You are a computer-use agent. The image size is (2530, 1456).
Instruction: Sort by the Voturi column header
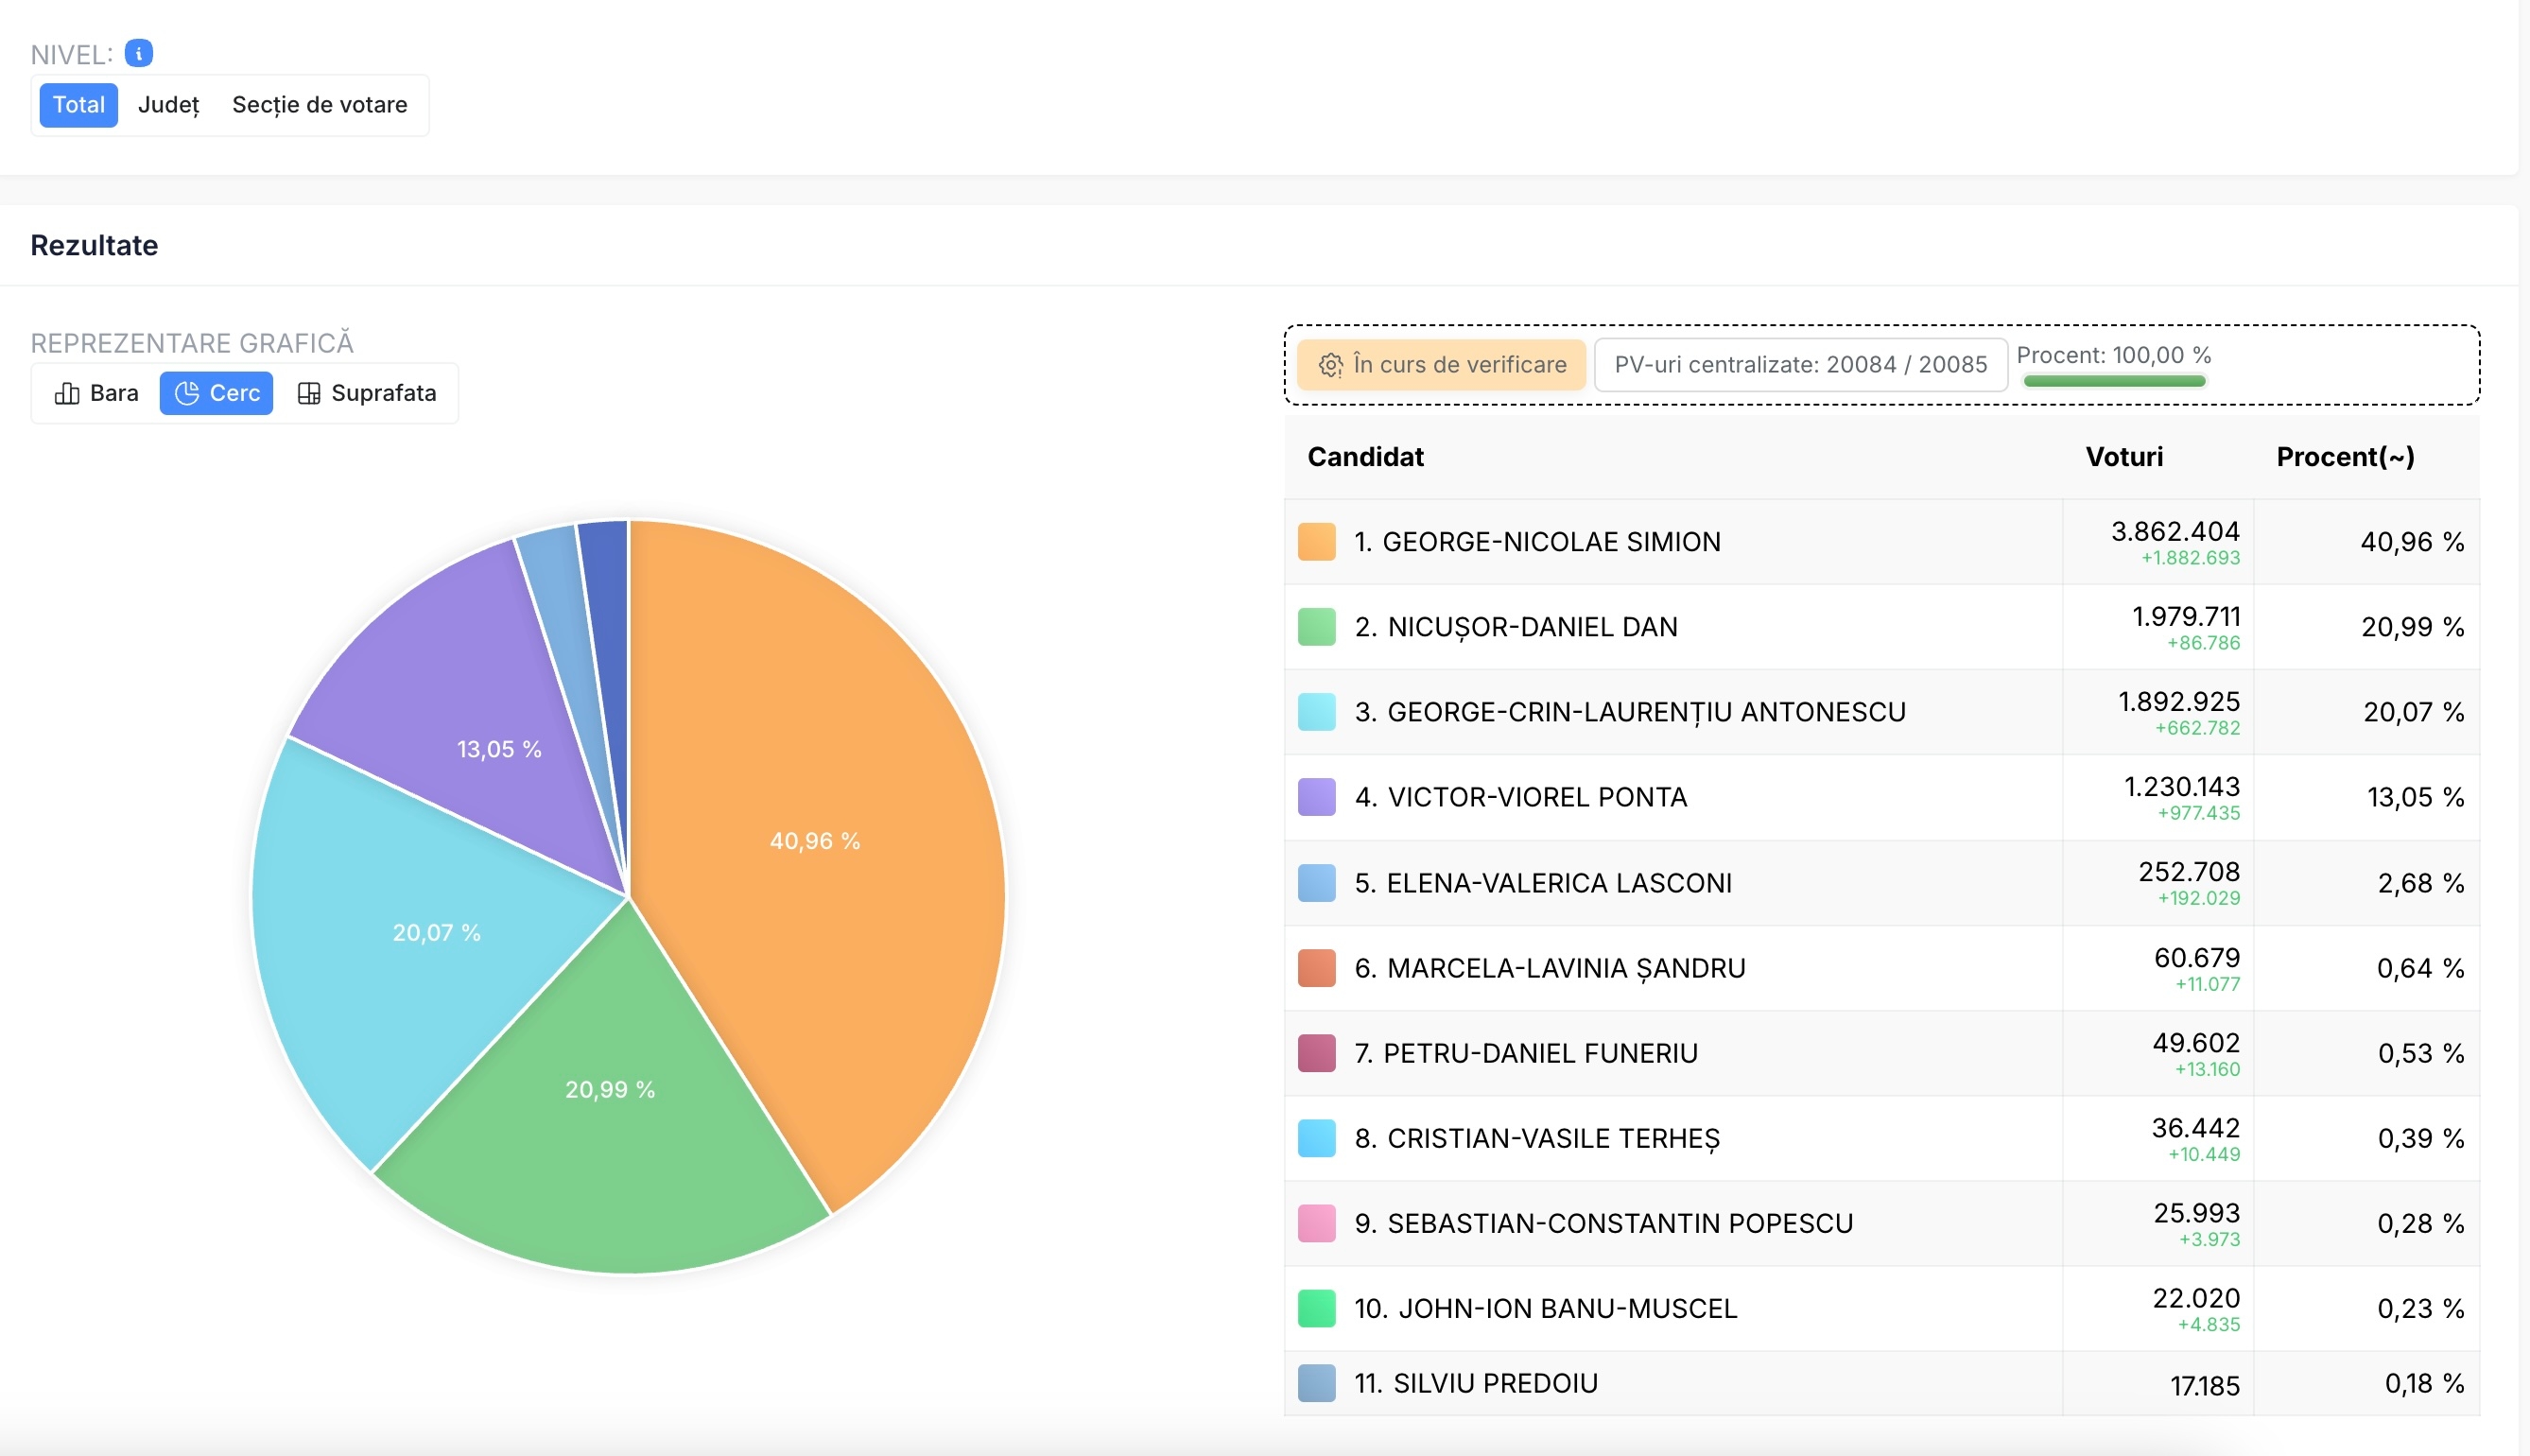[2123, 457]
